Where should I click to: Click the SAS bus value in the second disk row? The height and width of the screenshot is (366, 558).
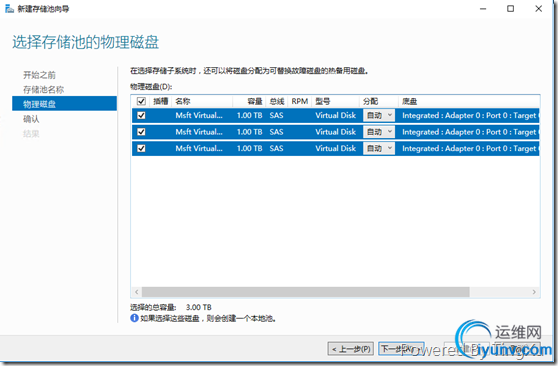[277, 132]
